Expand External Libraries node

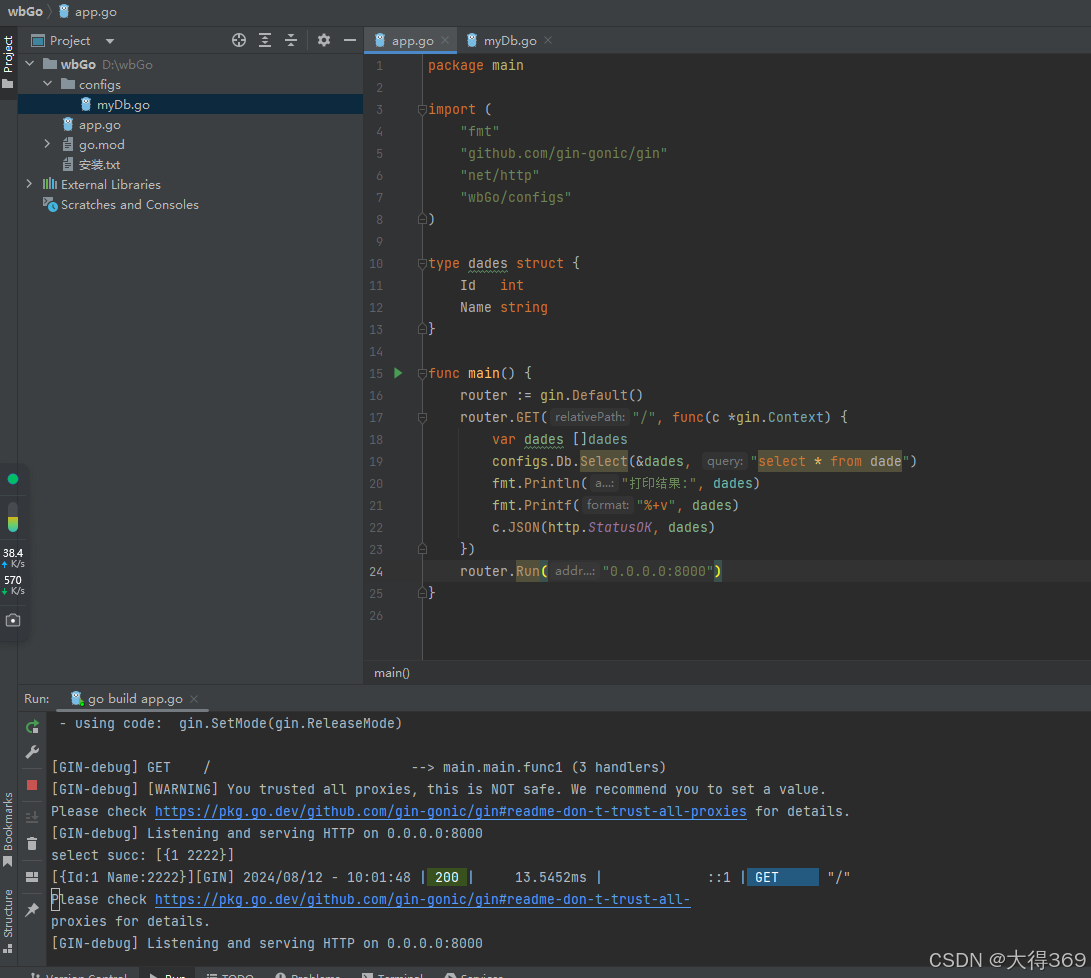coord(29,184)
